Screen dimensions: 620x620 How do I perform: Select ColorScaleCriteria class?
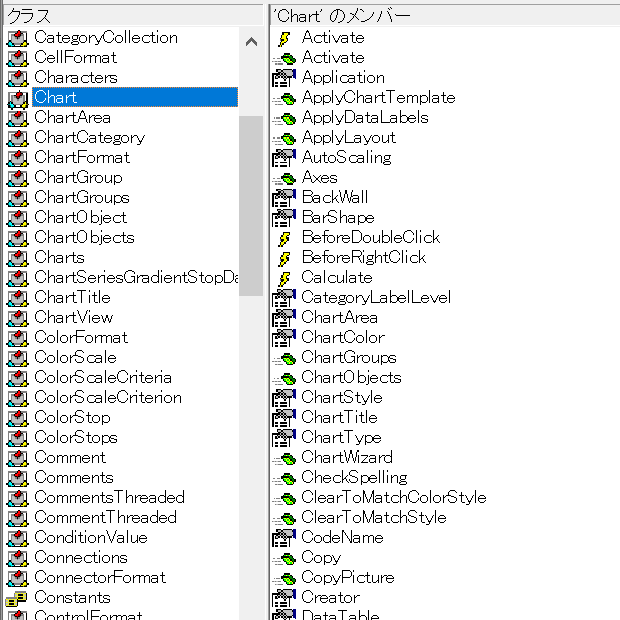pos(103,377)
